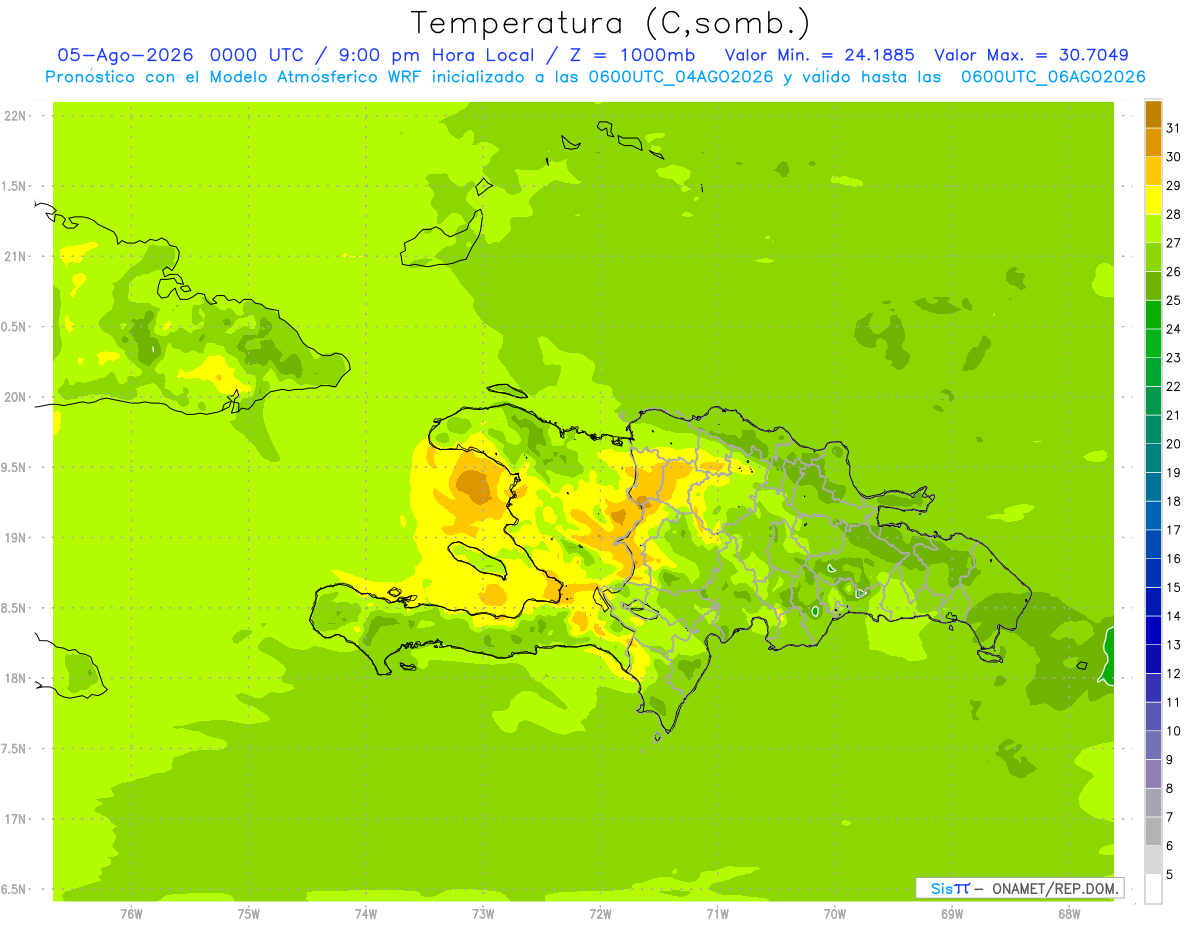Click the longitude label "76W"
This screenshot has width=1200, height=927.
click(131, 914)
